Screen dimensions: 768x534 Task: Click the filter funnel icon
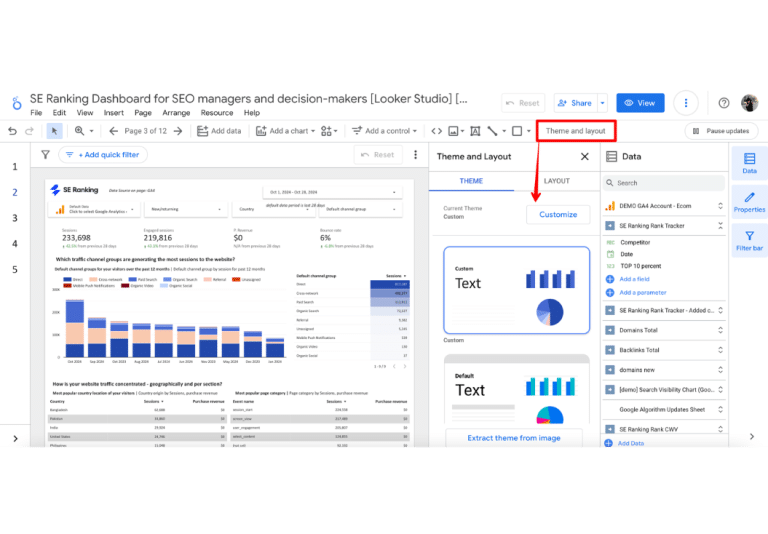[46, 155]
